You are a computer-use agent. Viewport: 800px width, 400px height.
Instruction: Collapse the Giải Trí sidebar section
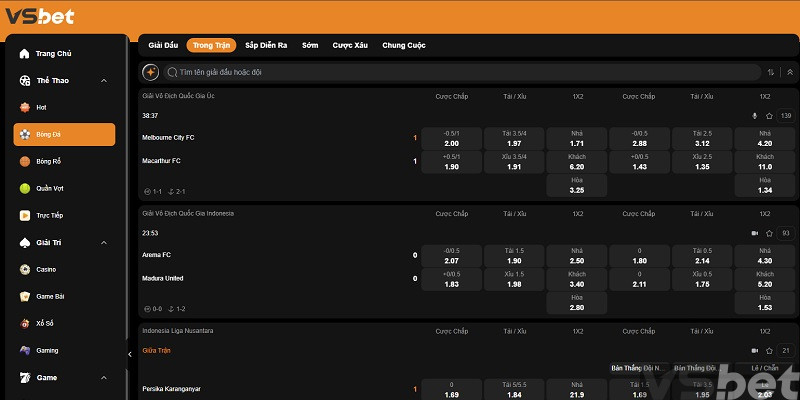tap(104, 242)
